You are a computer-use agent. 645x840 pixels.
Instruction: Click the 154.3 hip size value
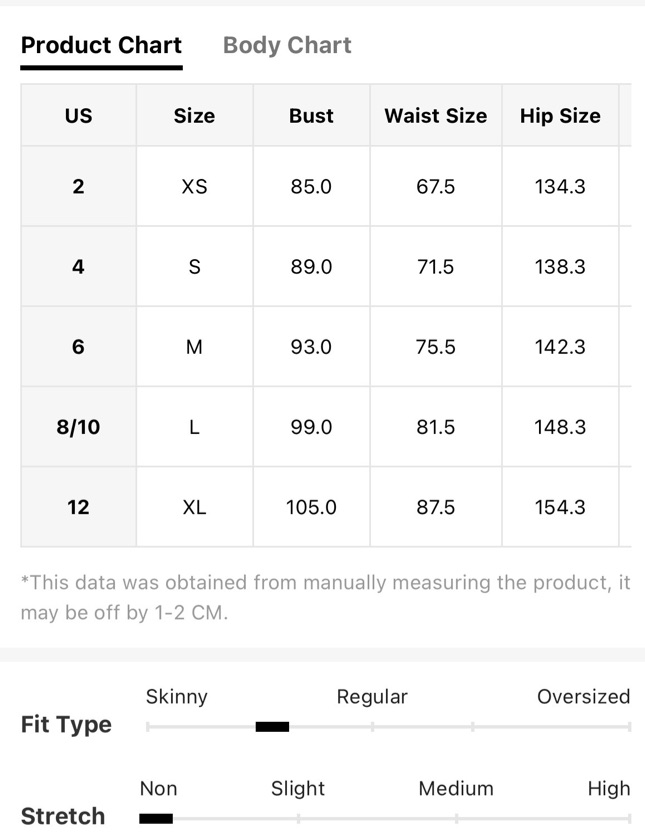pyautogui.click(x=560, y=507)
